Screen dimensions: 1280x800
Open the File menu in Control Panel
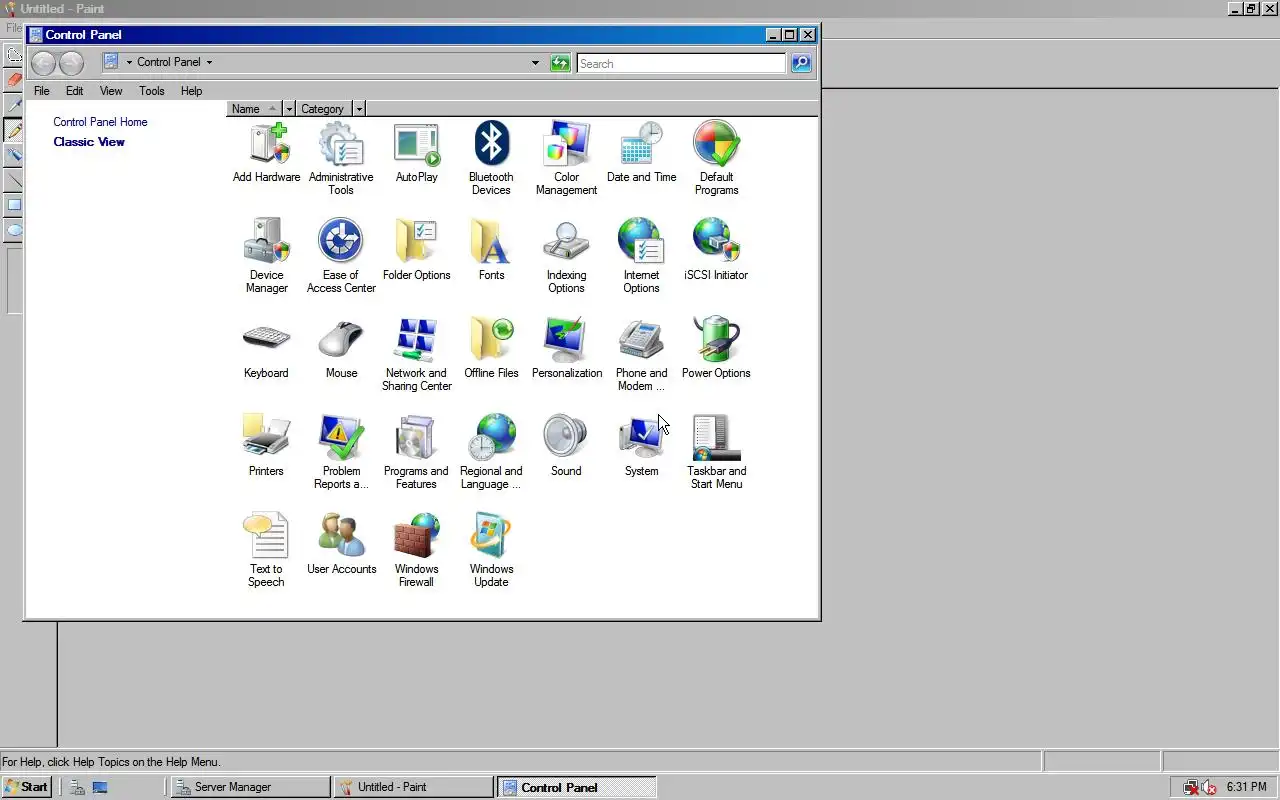click(x=42, y=91)
